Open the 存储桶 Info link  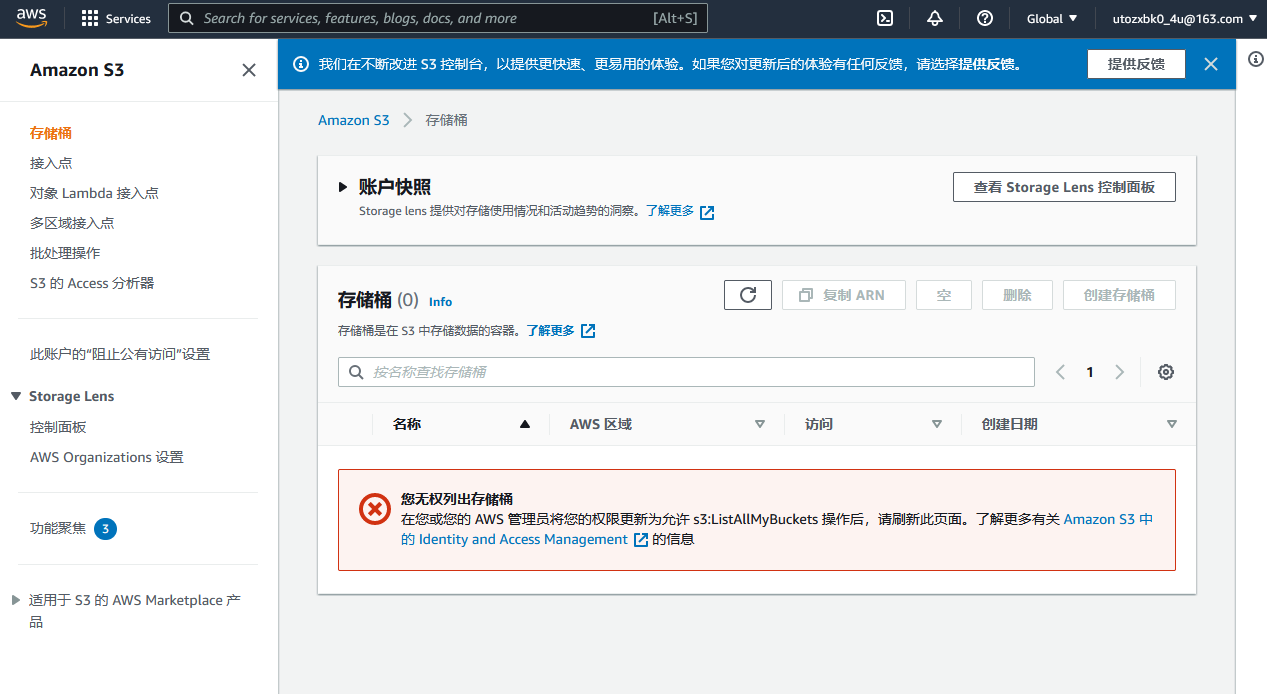tap(440, 301)
